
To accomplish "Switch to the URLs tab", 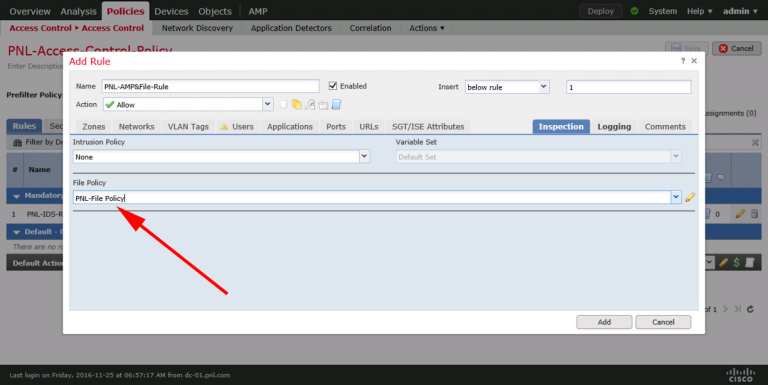I will coord(369,126).
